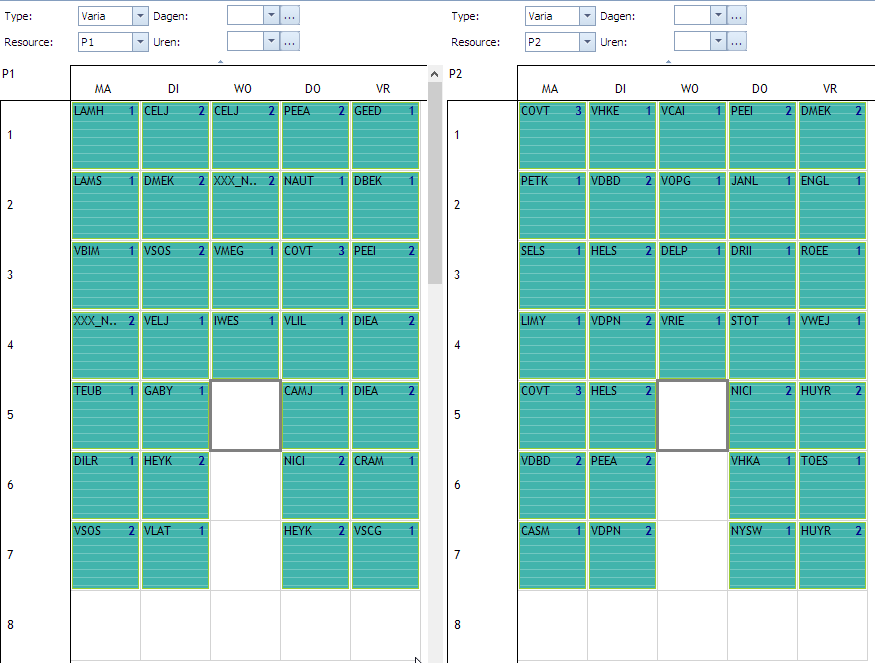
Task: Select the GEED cell in P1 grid
Action: pos(386,136)
